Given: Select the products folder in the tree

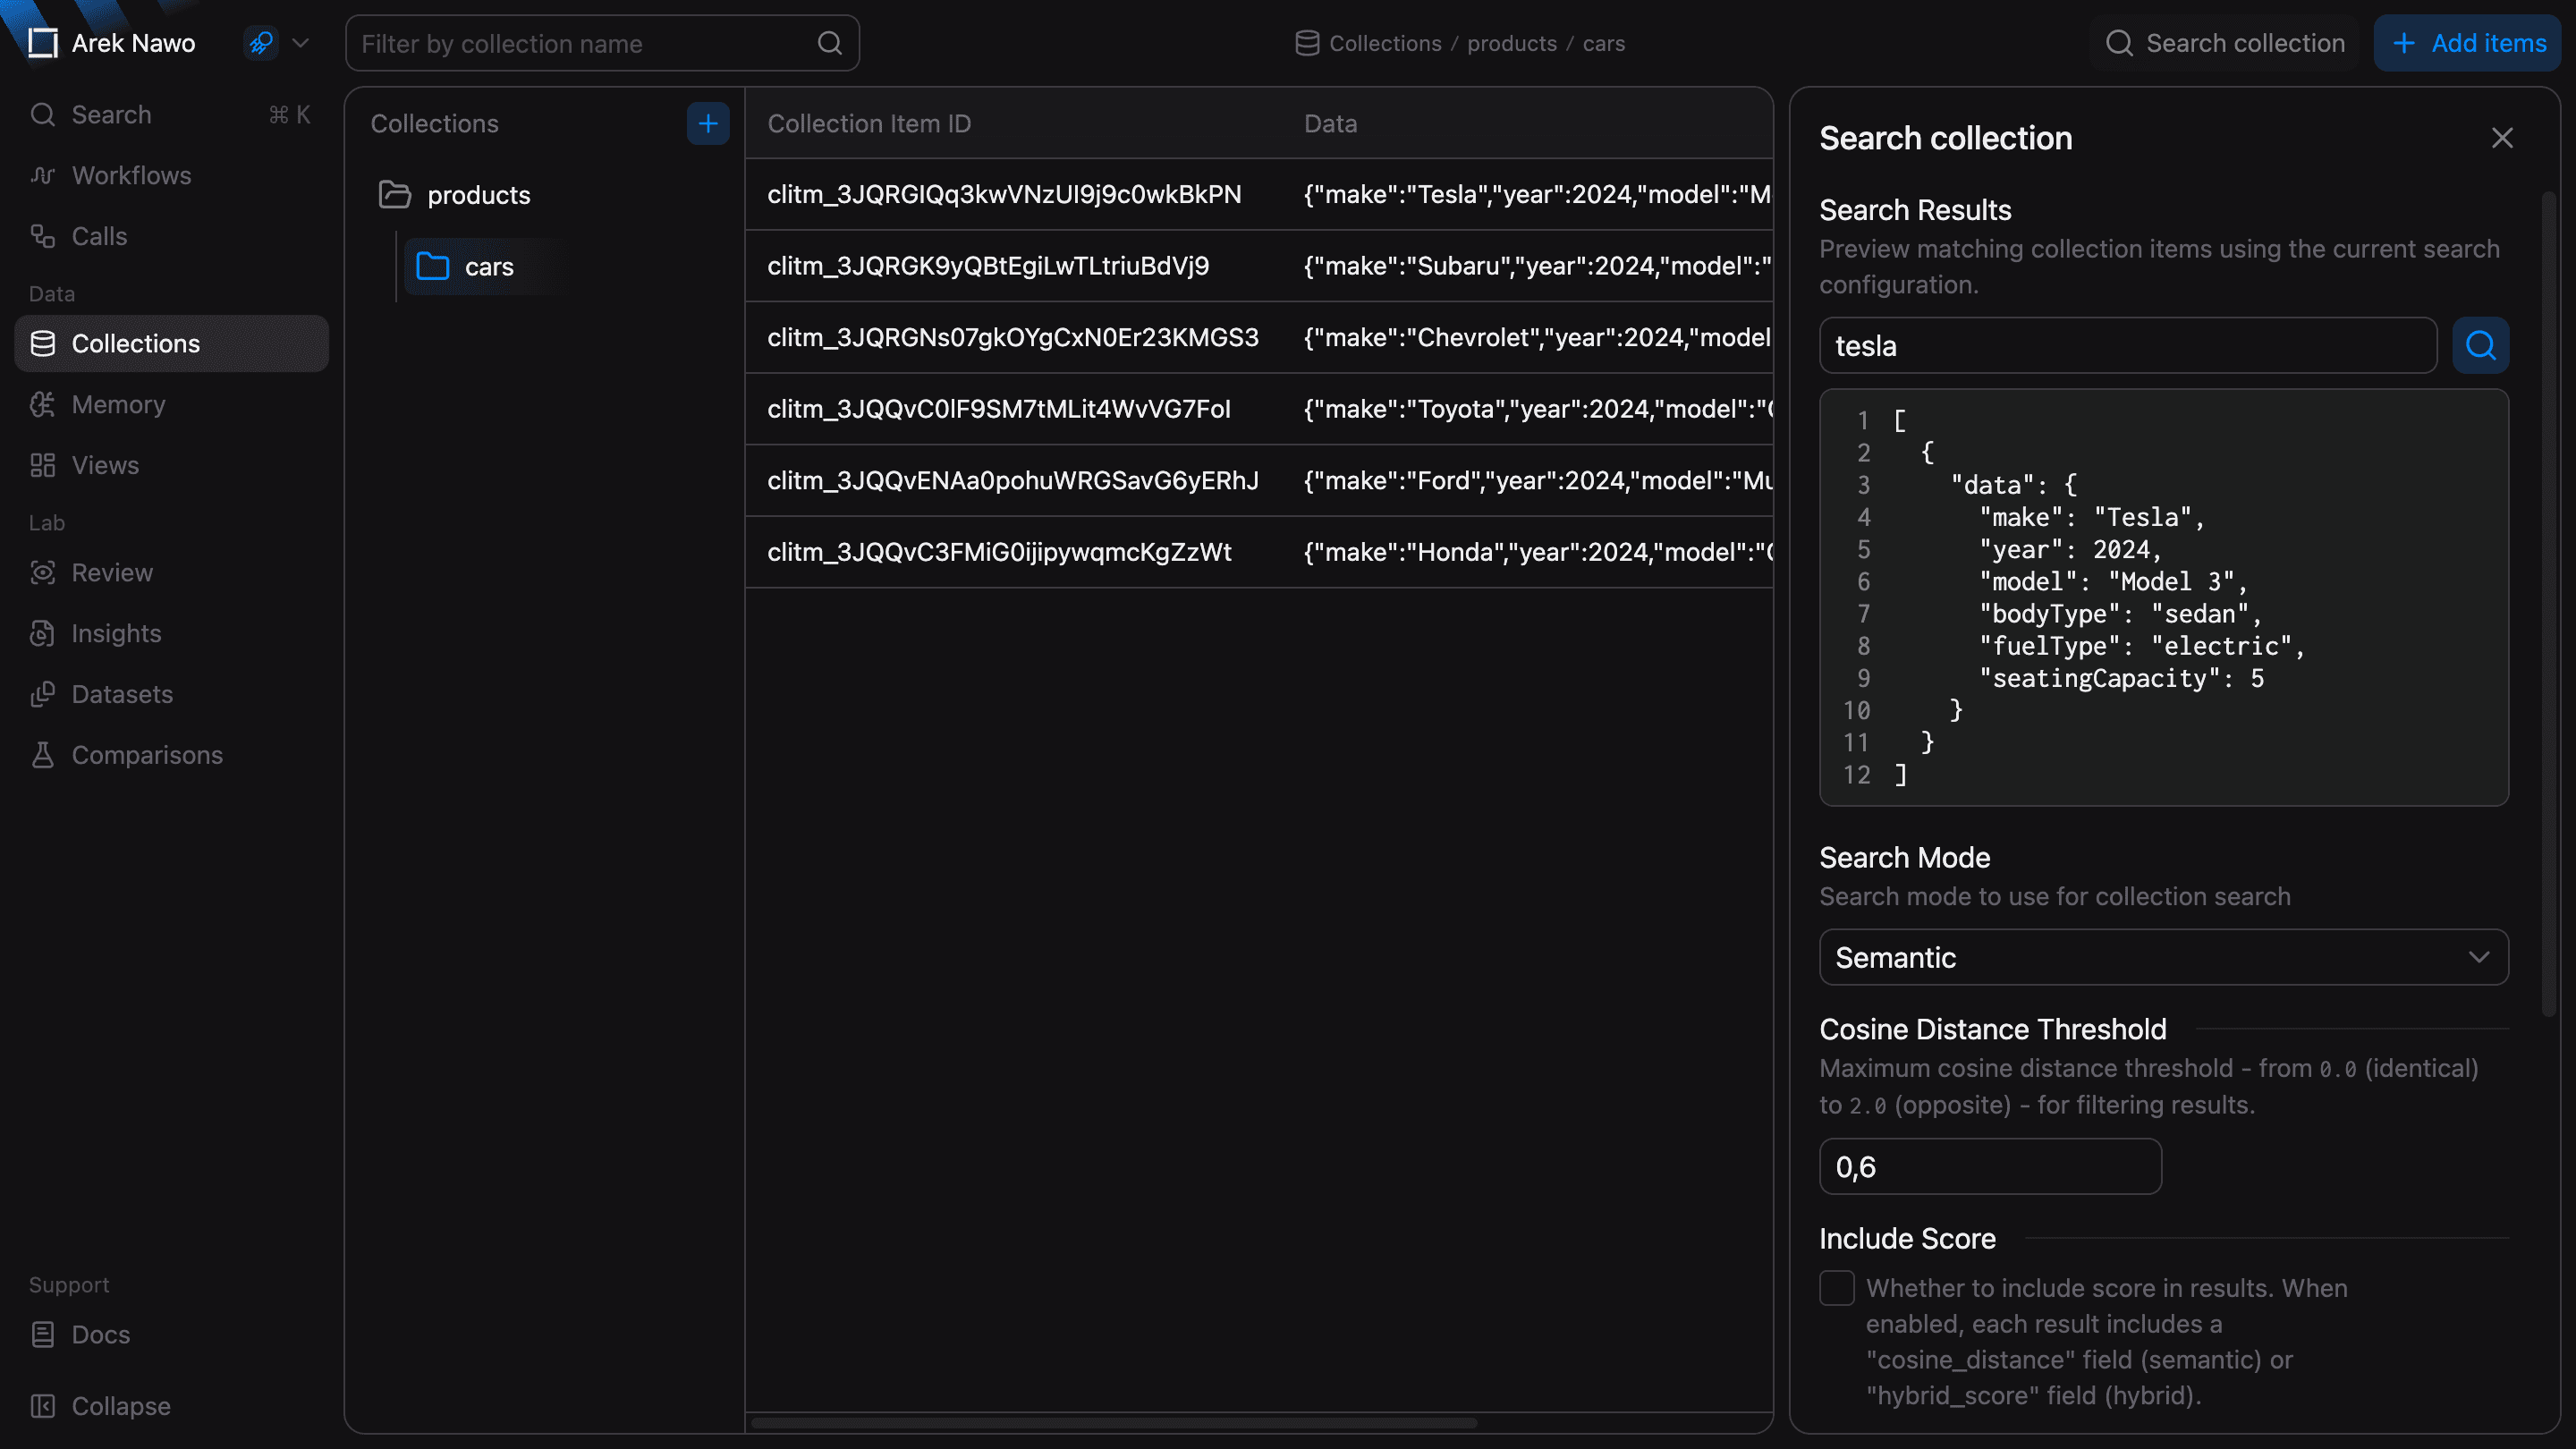Looking at the screenshot, I should (454, 195).
